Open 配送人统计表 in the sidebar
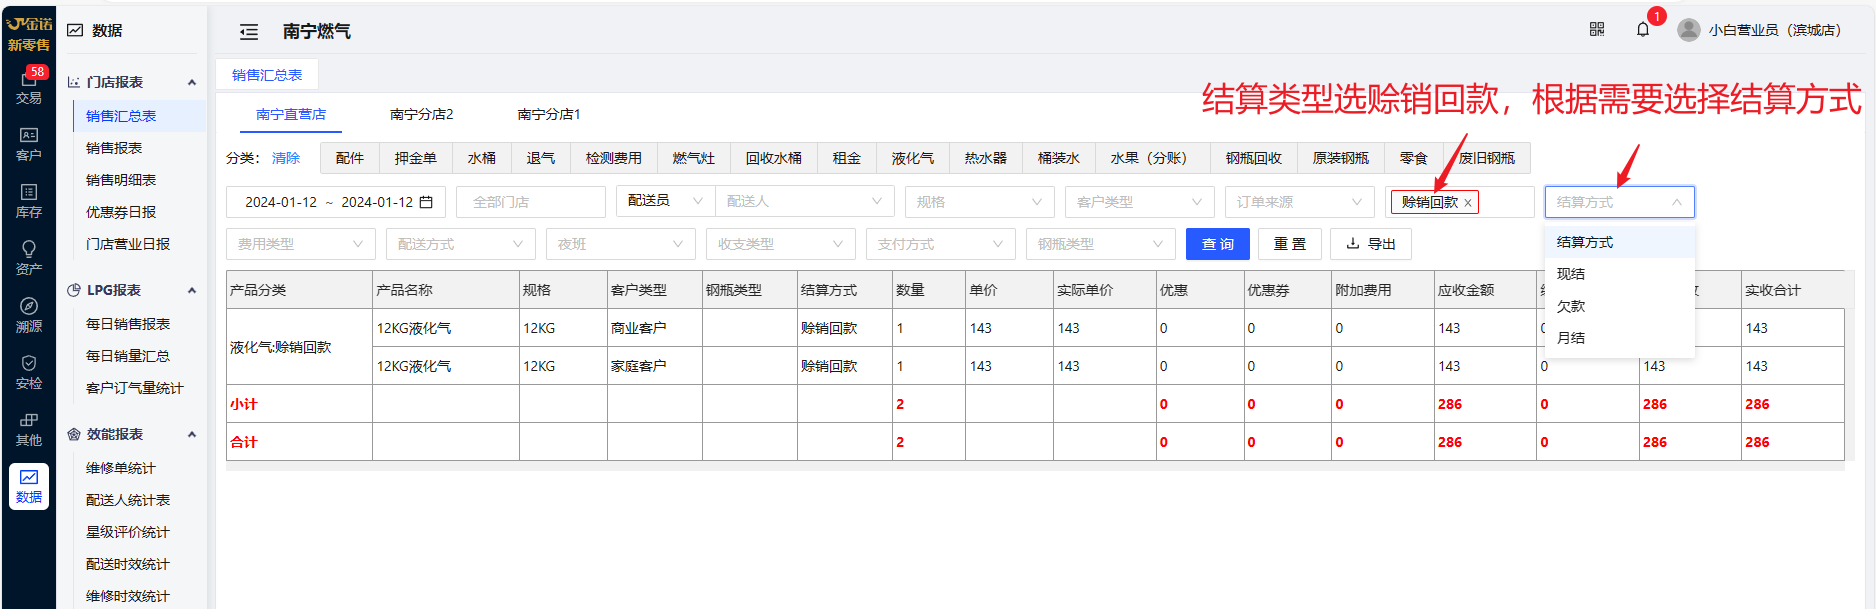 pos(128,500)
